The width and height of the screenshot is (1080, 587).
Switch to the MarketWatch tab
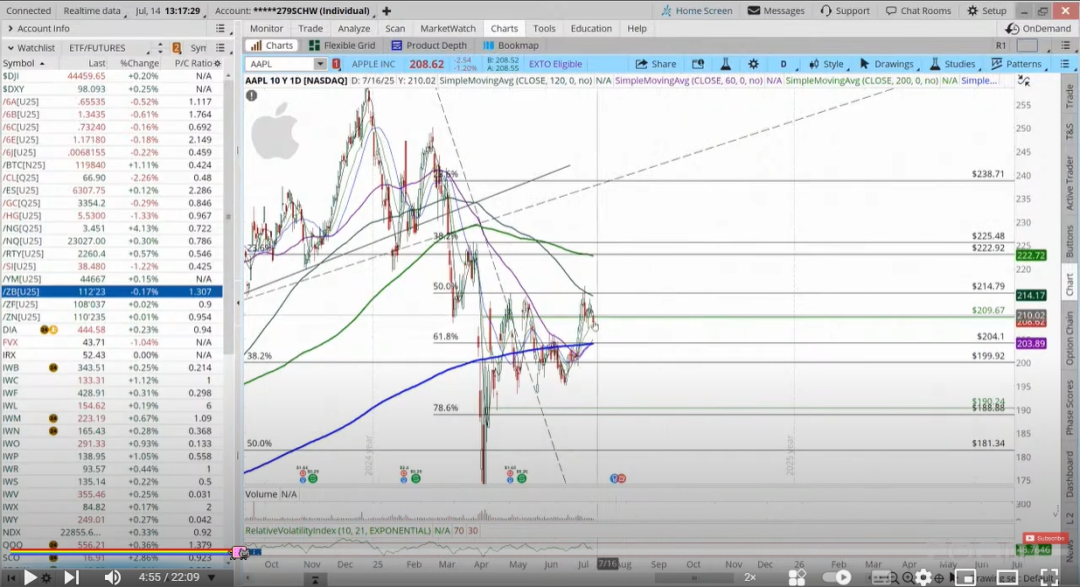448,28
